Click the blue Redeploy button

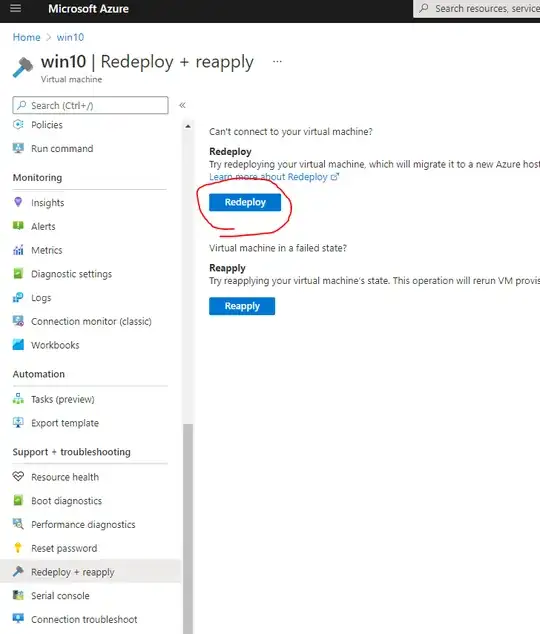pos(245,202)
